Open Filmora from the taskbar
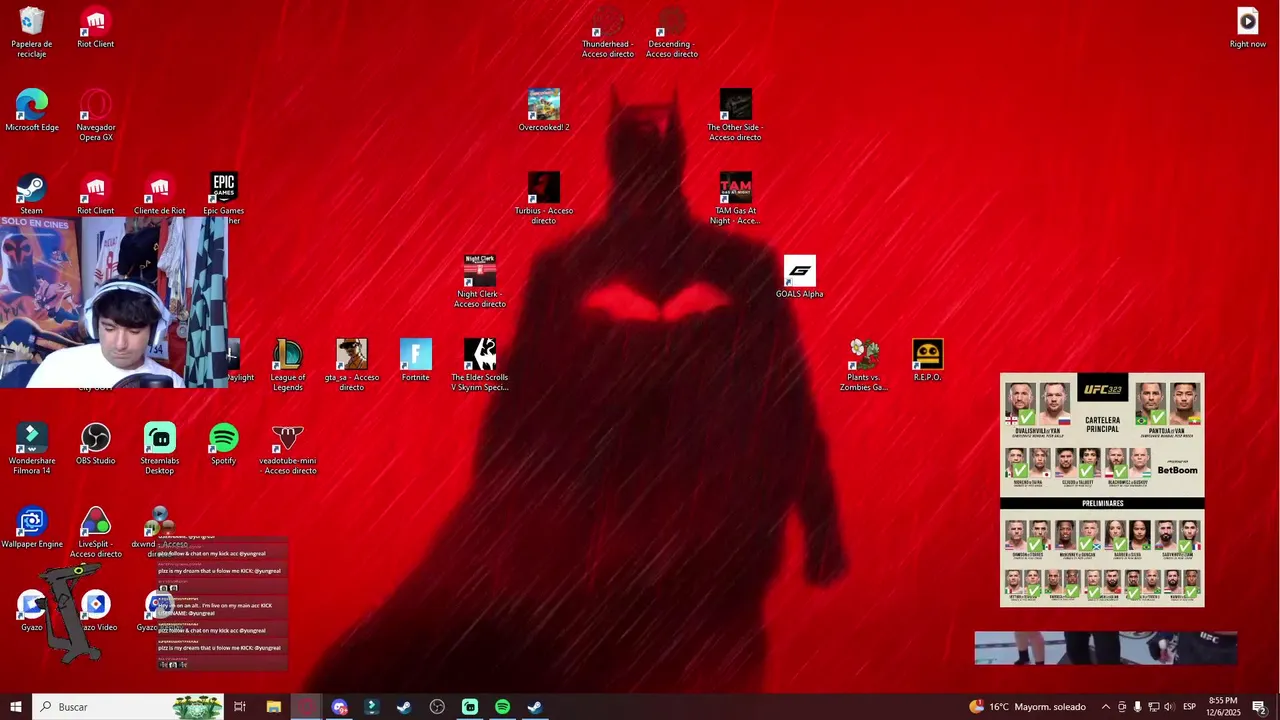 coord(372,707)
